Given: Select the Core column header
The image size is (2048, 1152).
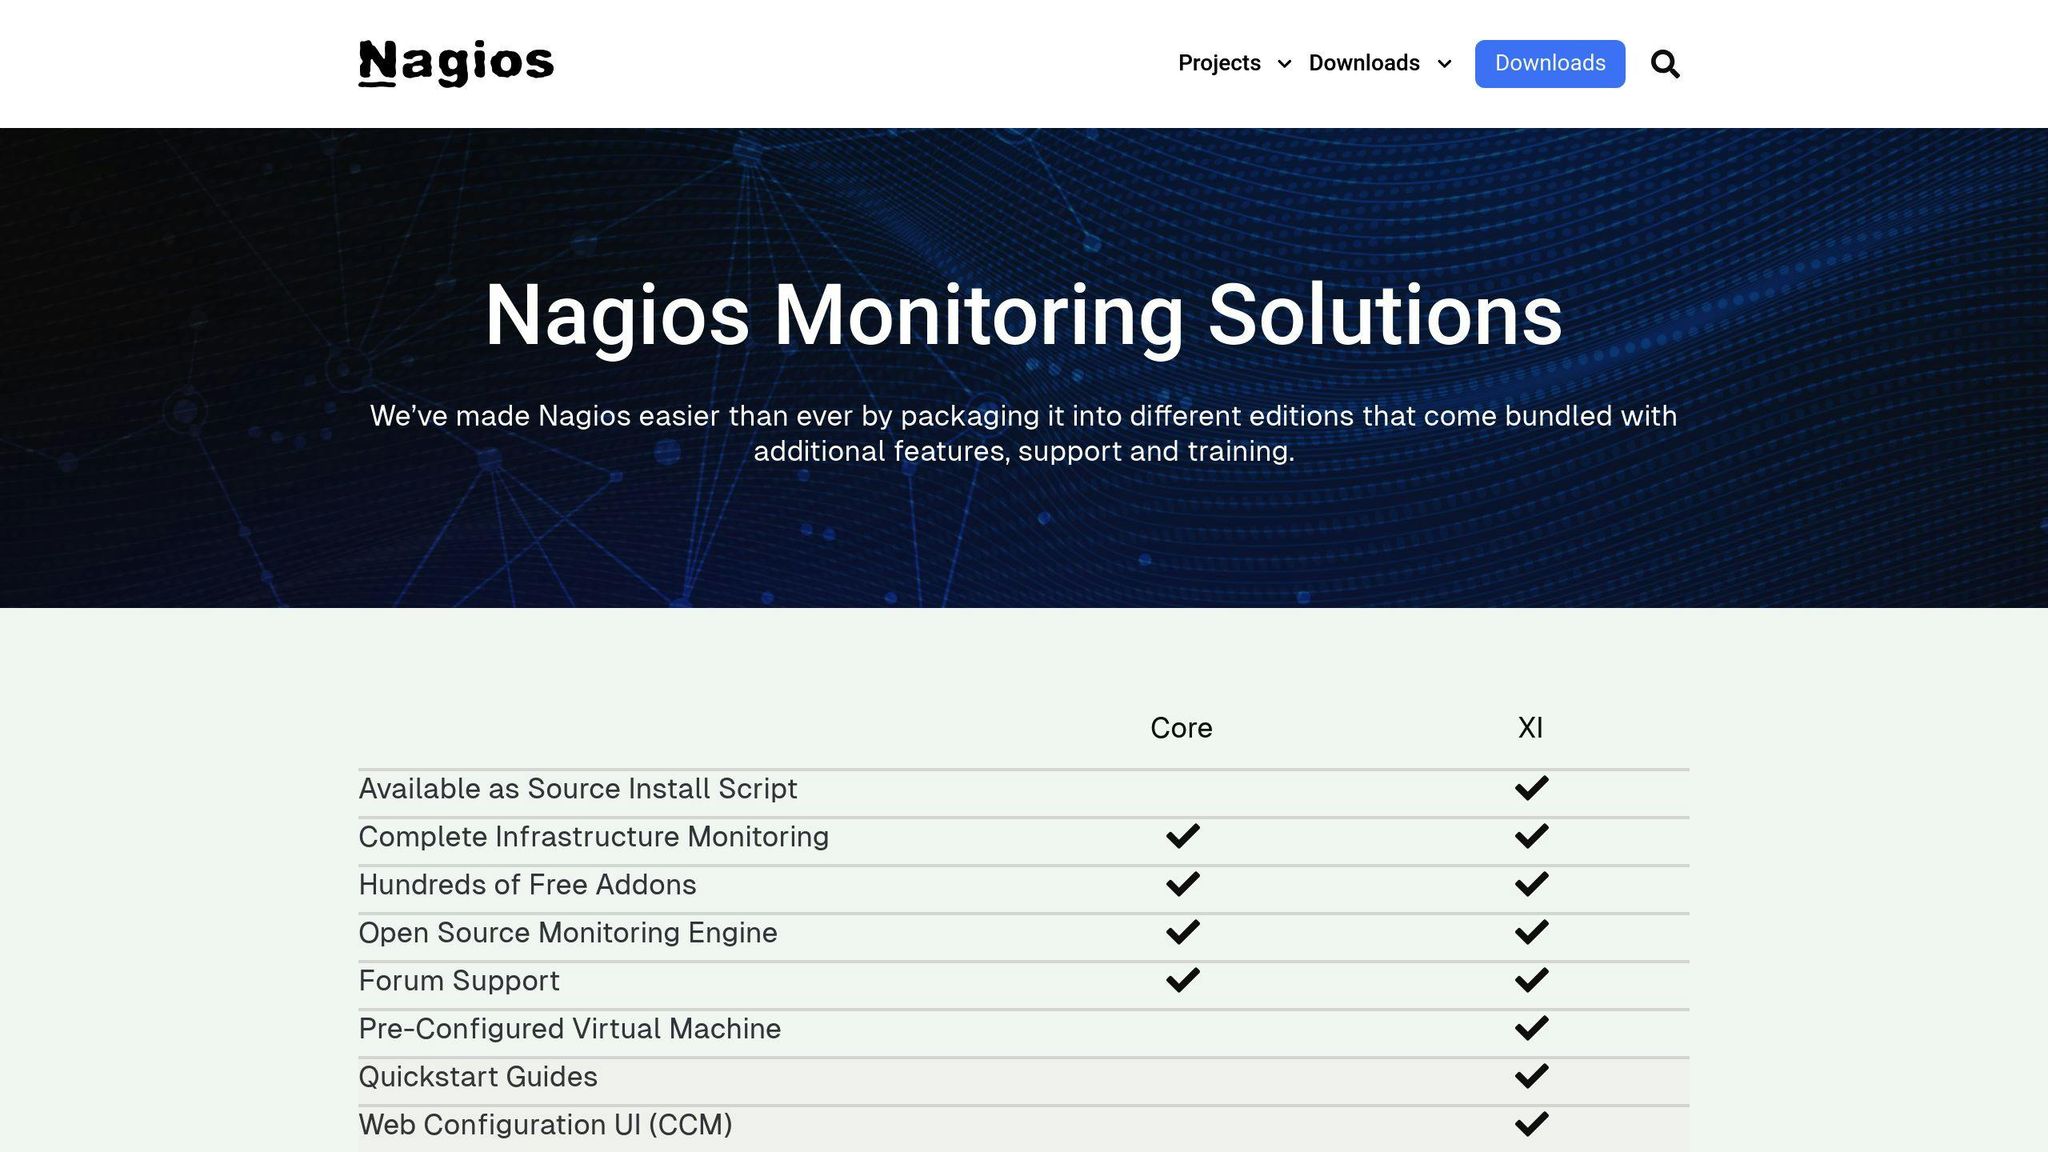Looking at the screenshot, I should (1181, 728).
